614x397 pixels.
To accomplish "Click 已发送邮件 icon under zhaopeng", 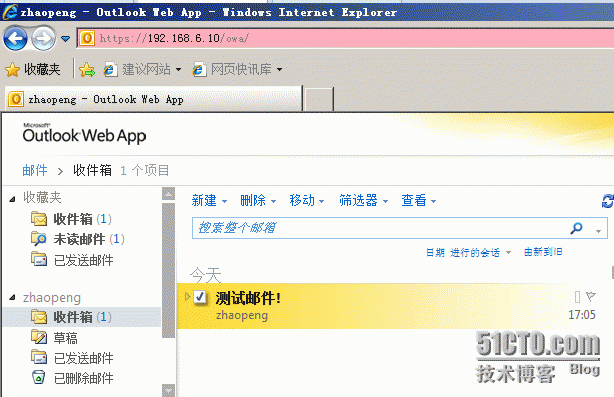I will tap(39, 357).
